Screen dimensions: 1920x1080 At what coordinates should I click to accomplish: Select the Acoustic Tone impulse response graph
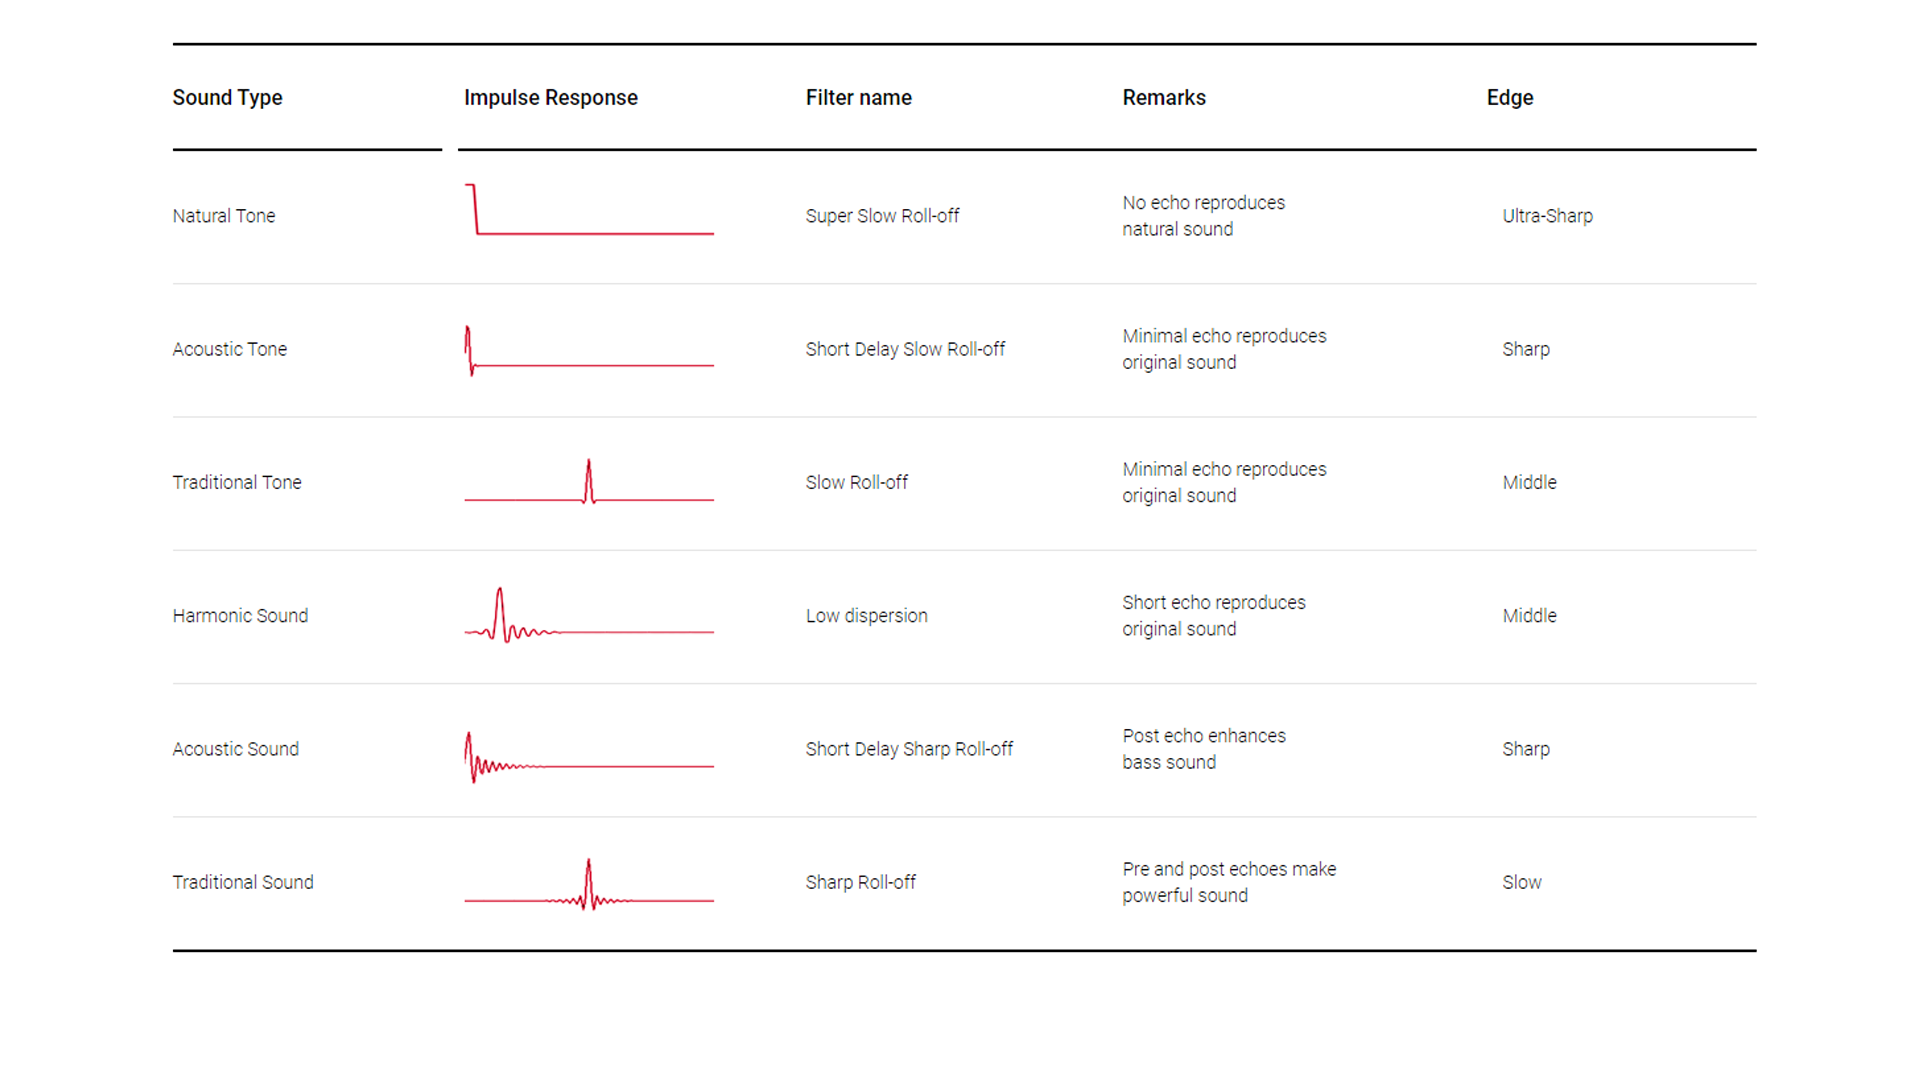(589, 351)
